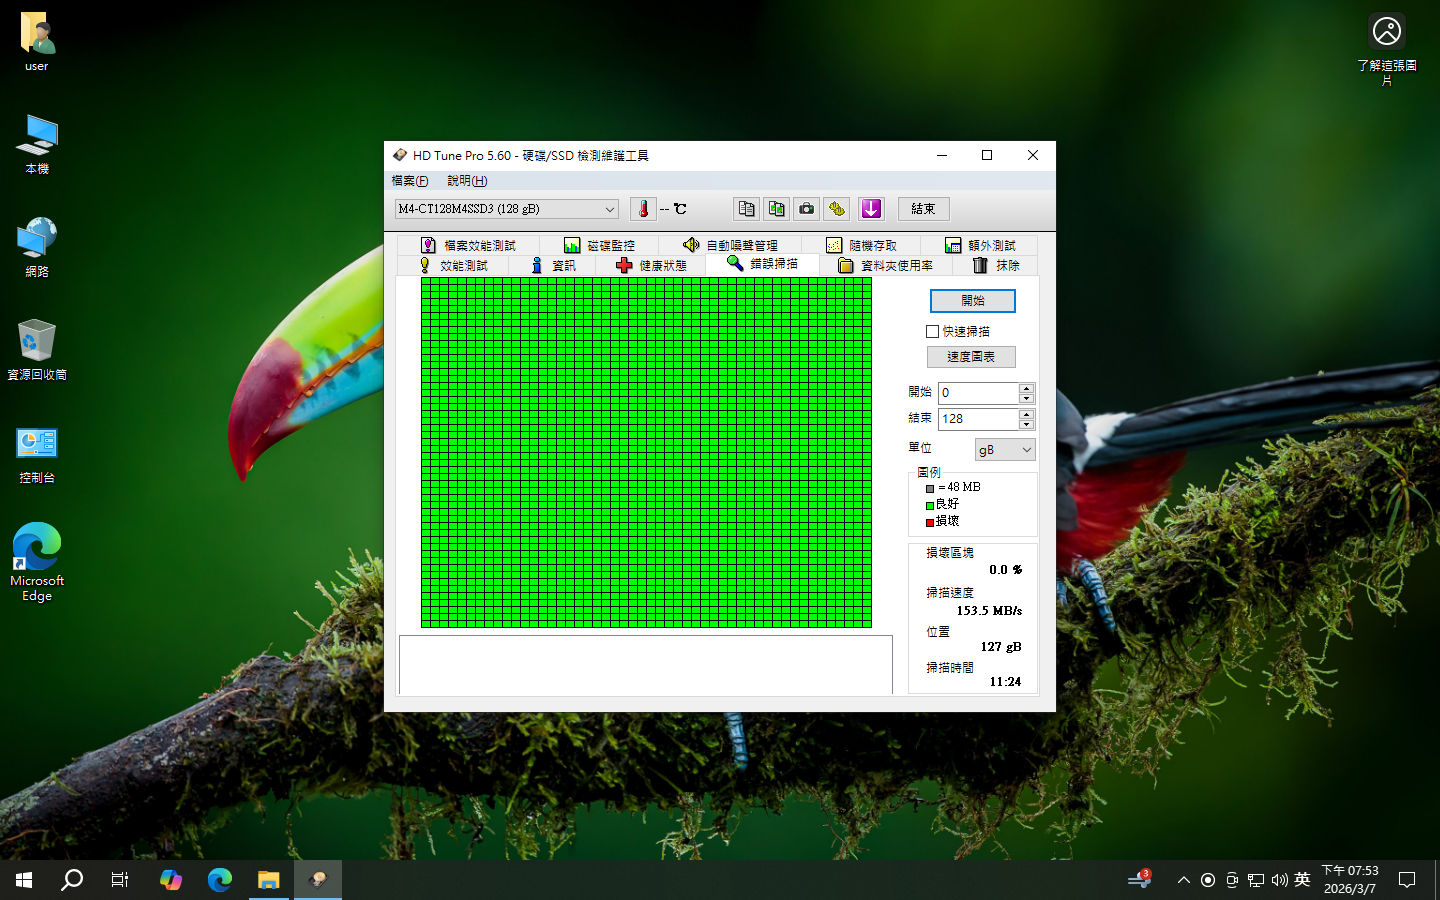Open the Windows Start menu

pyautogui.click(x=24, y=880)
